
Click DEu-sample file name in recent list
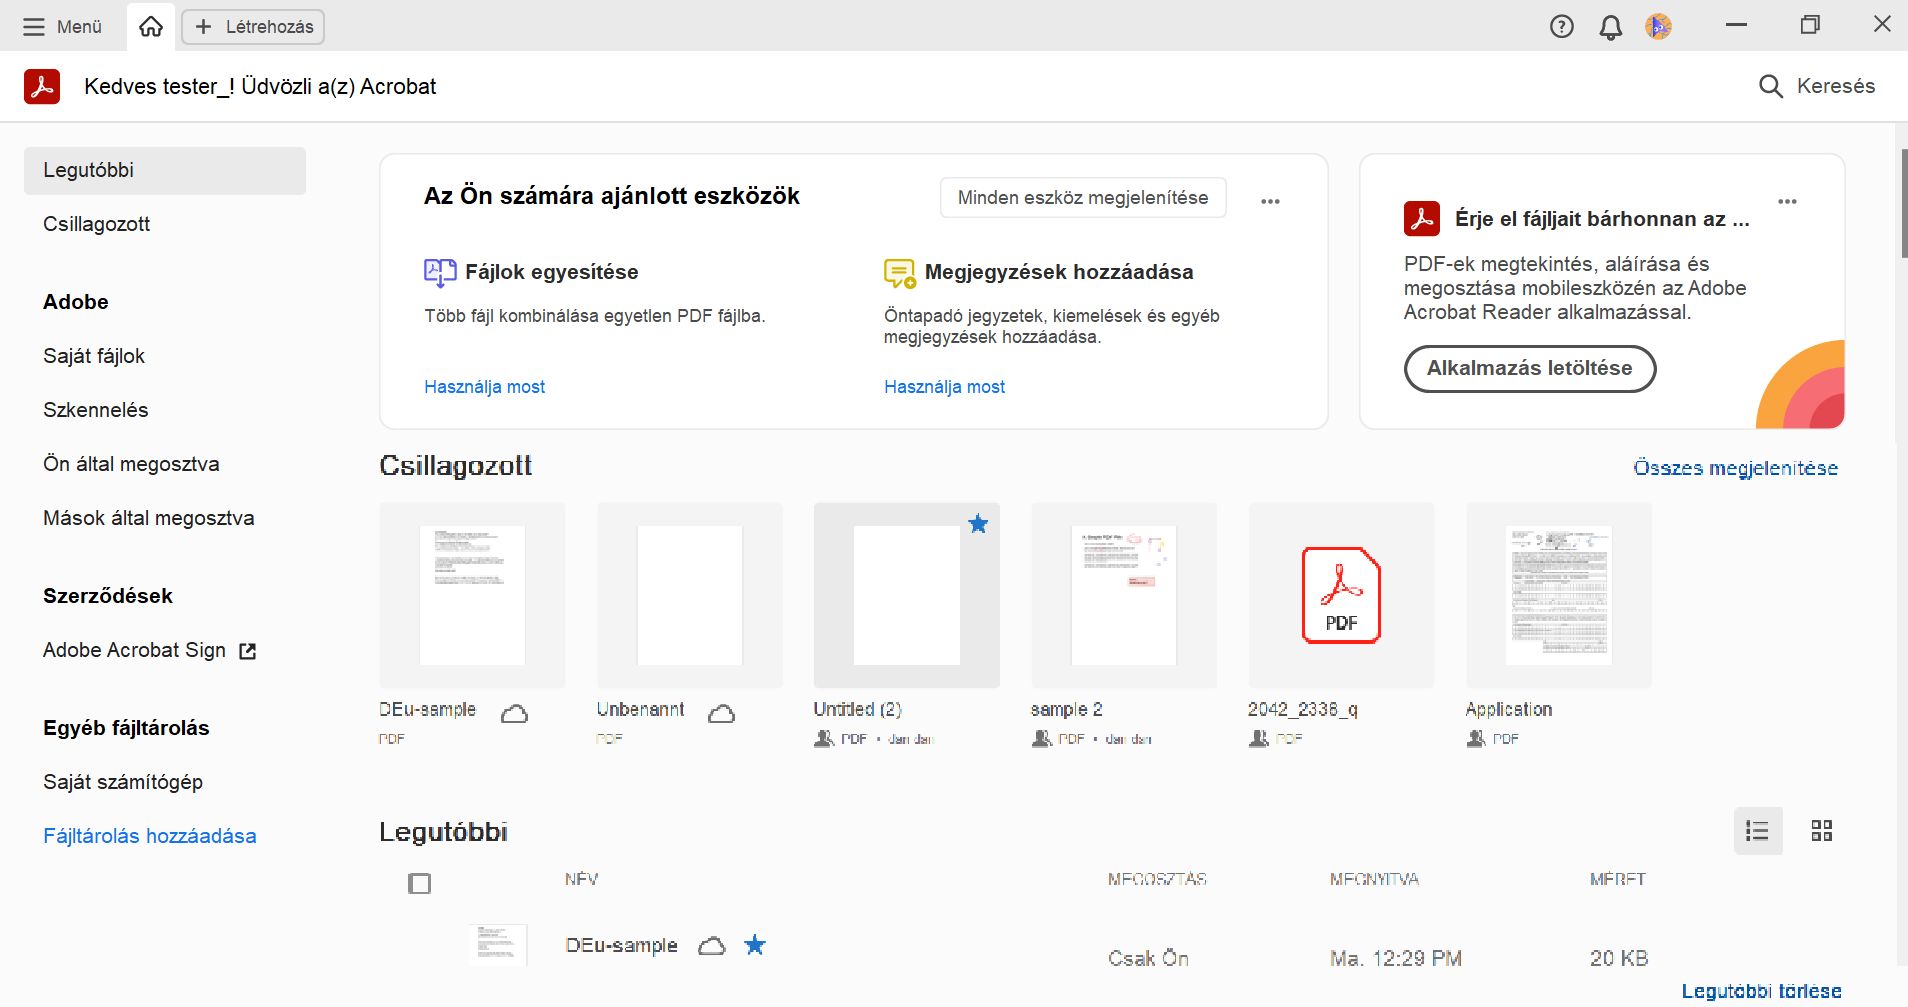click(x=621, y=946)
